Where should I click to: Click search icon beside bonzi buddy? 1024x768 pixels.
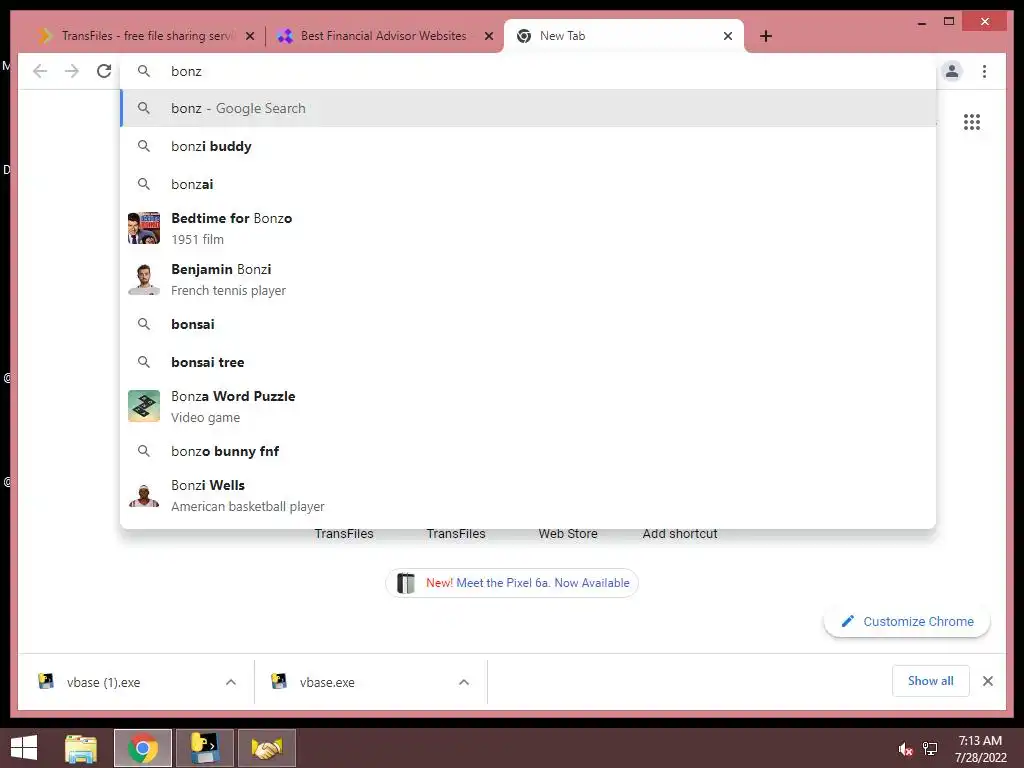coord(144,146)
